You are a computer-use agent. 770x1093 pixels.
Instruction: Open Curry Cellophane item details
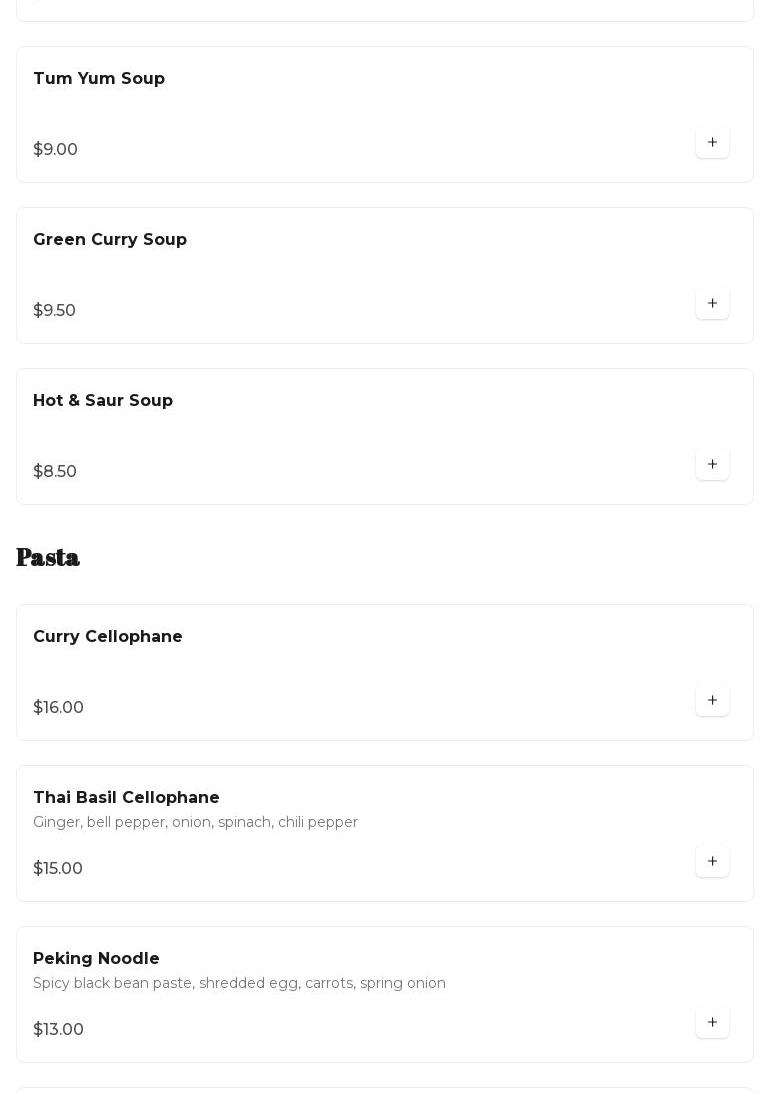[108, 637]
